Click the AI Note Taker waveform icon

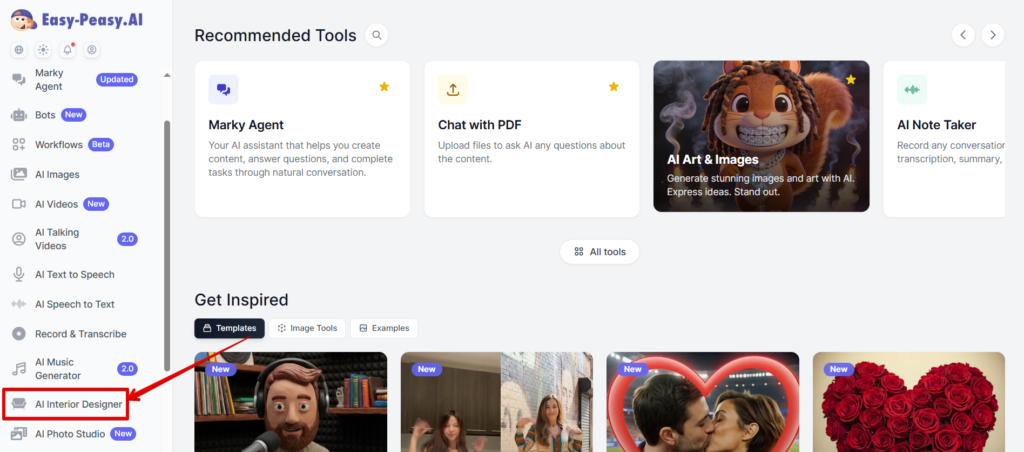912,89
